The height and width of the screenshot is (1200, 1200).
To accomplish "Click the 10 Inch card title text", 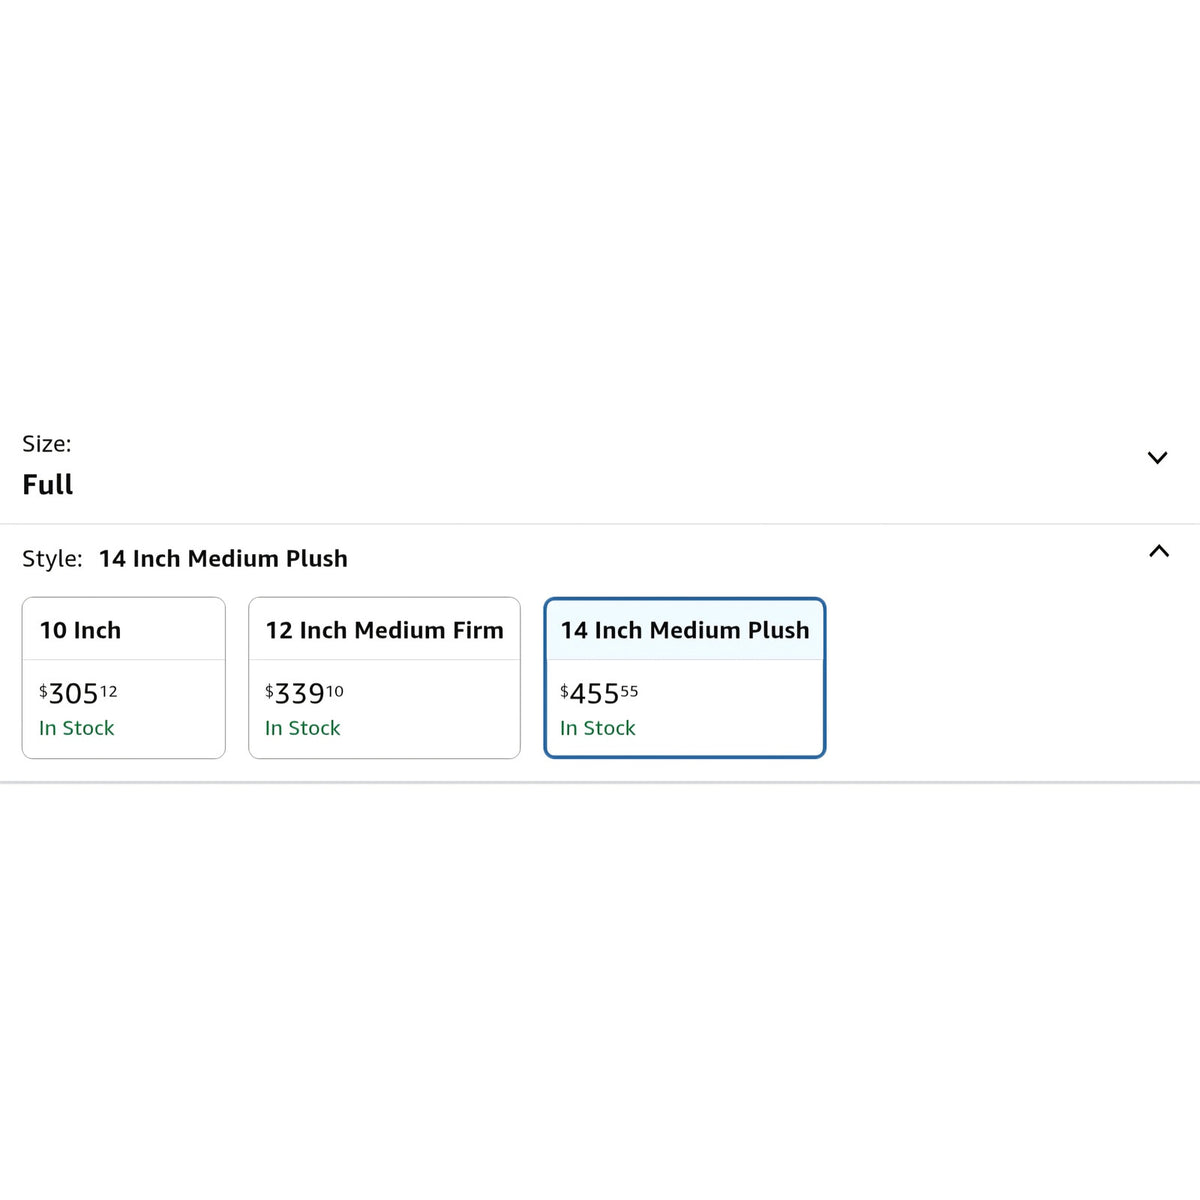I will click(80, 630).
